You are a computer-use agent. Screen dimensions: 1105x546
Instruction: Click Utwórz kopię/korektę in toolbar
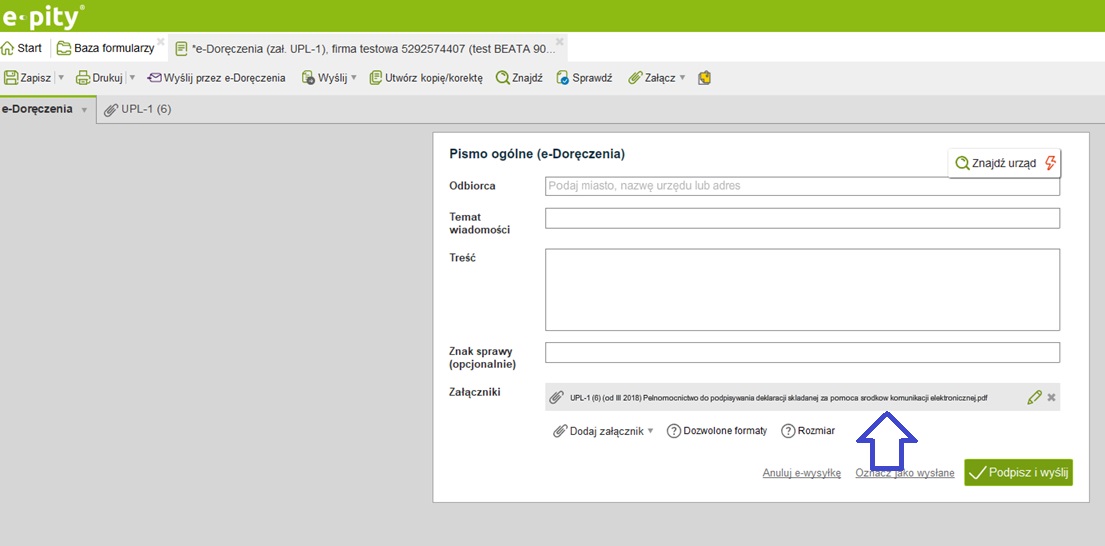click(x=426, y=78)
